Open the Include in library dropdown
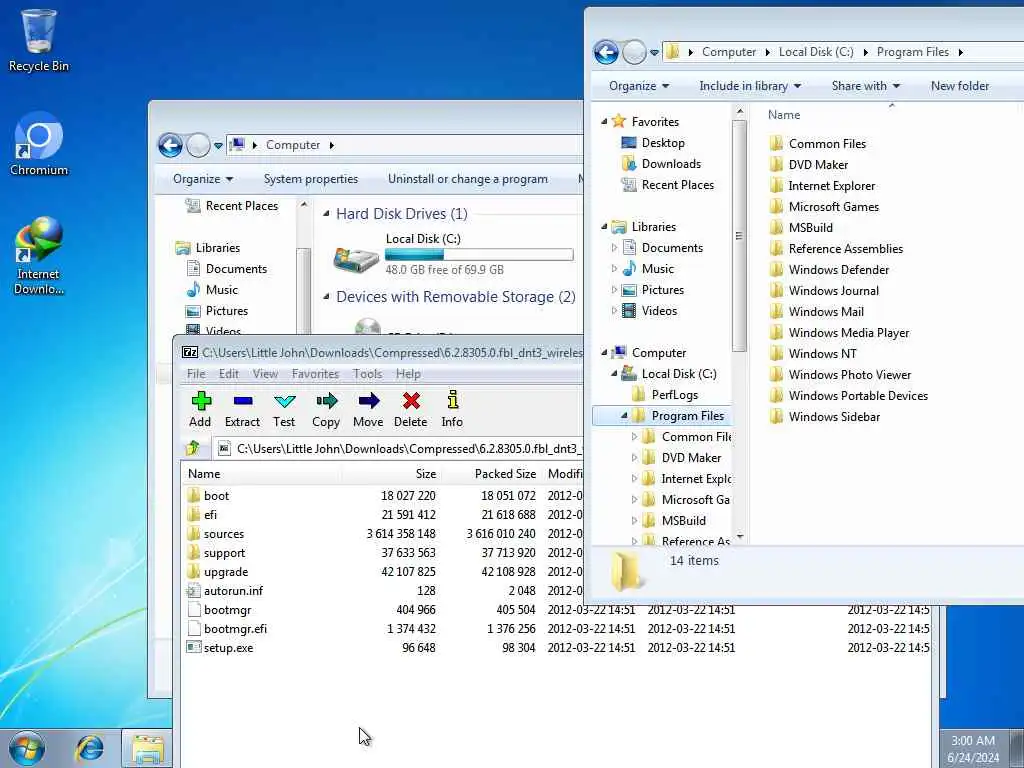Screen dimensions: 1024x768 coord(750,86)
